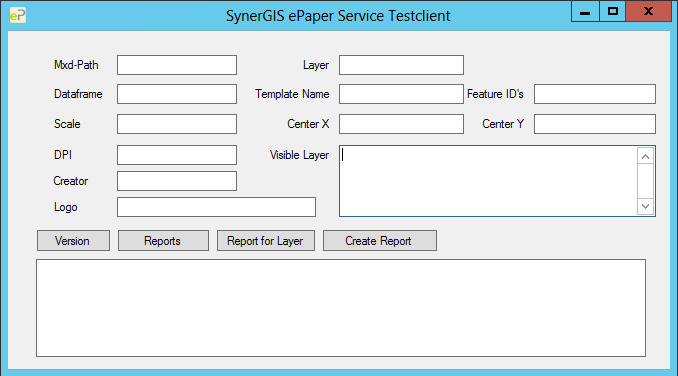
Task: Click into the Layer text field
Action: point(401,65)
